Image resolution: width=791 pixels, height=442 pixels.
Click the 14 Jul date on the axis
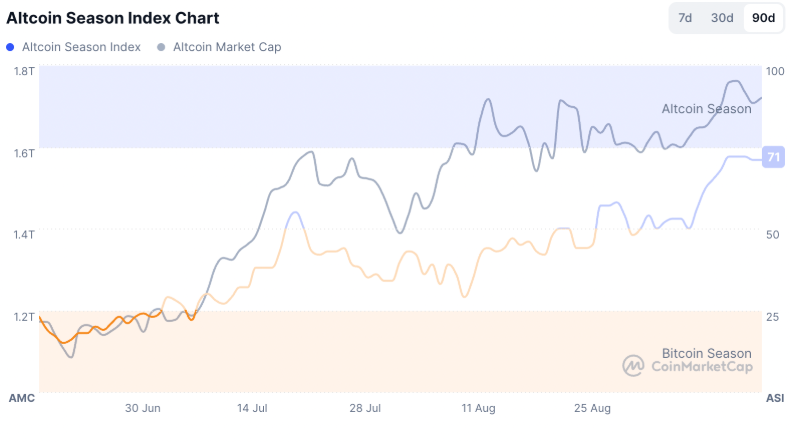pos(252,408)
